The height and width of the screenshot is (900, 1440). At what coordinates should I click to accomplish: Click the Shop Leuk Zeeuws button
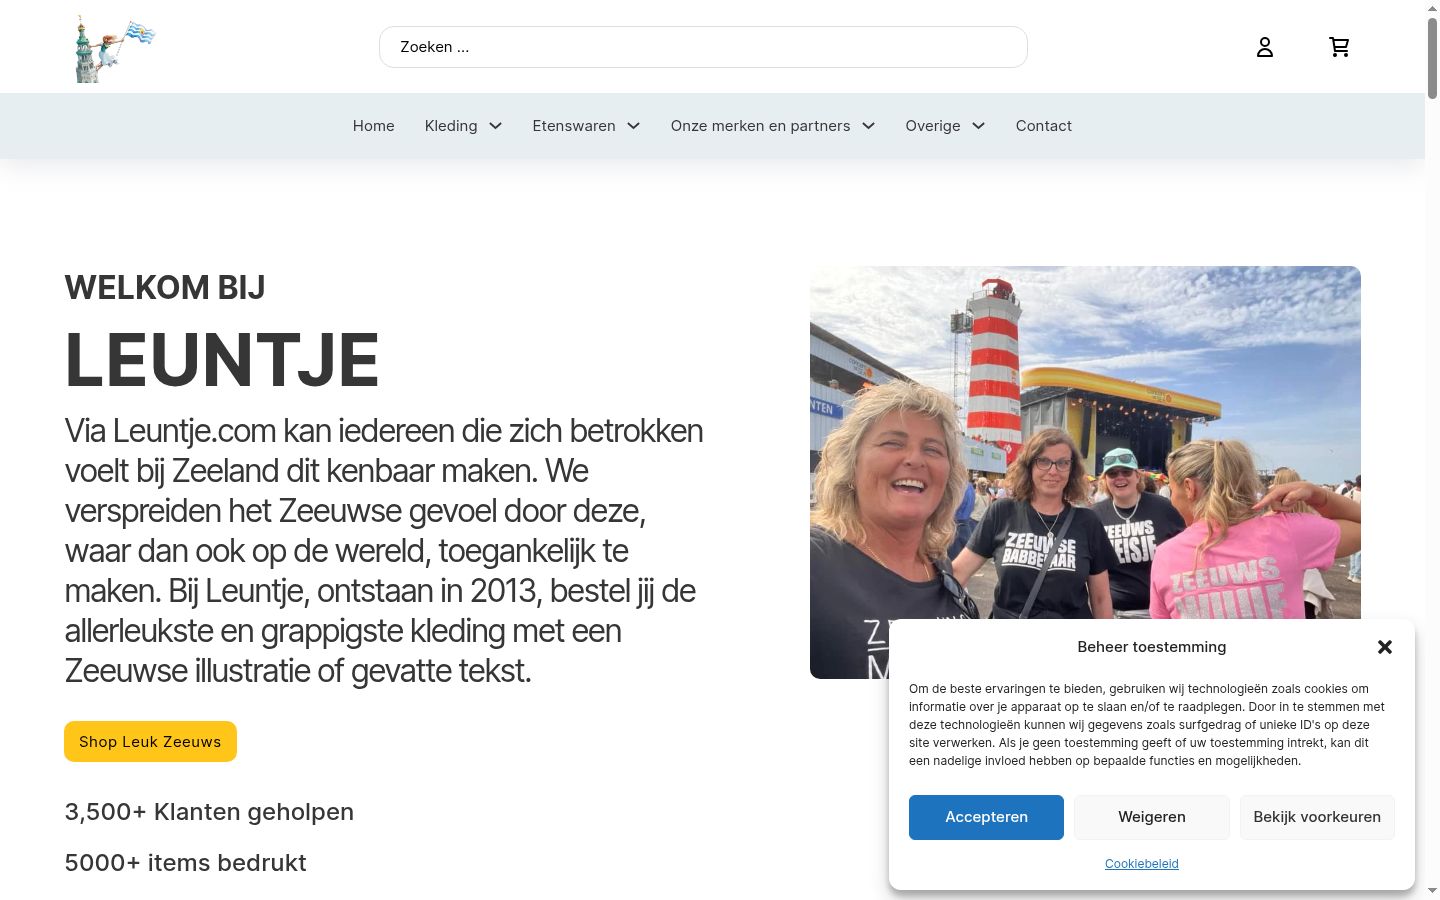click(150, 741)
